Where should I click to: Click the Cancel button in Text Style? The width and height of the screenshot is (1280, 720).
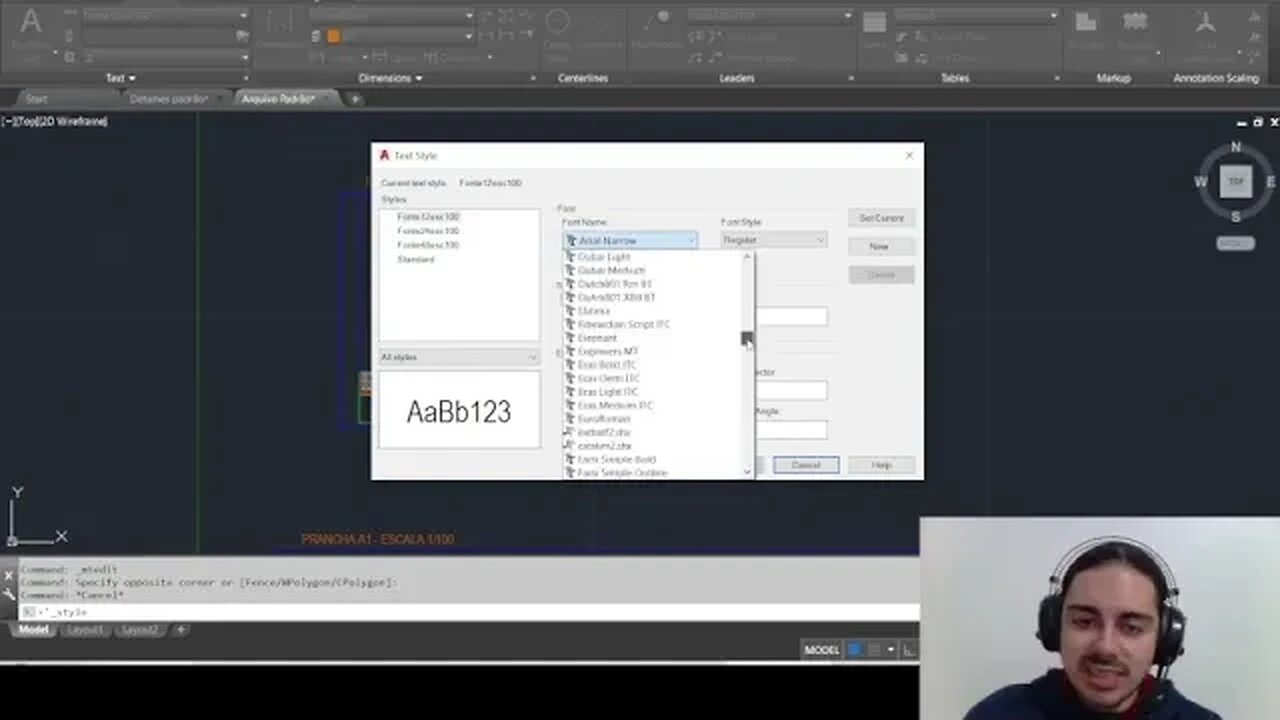806,465
